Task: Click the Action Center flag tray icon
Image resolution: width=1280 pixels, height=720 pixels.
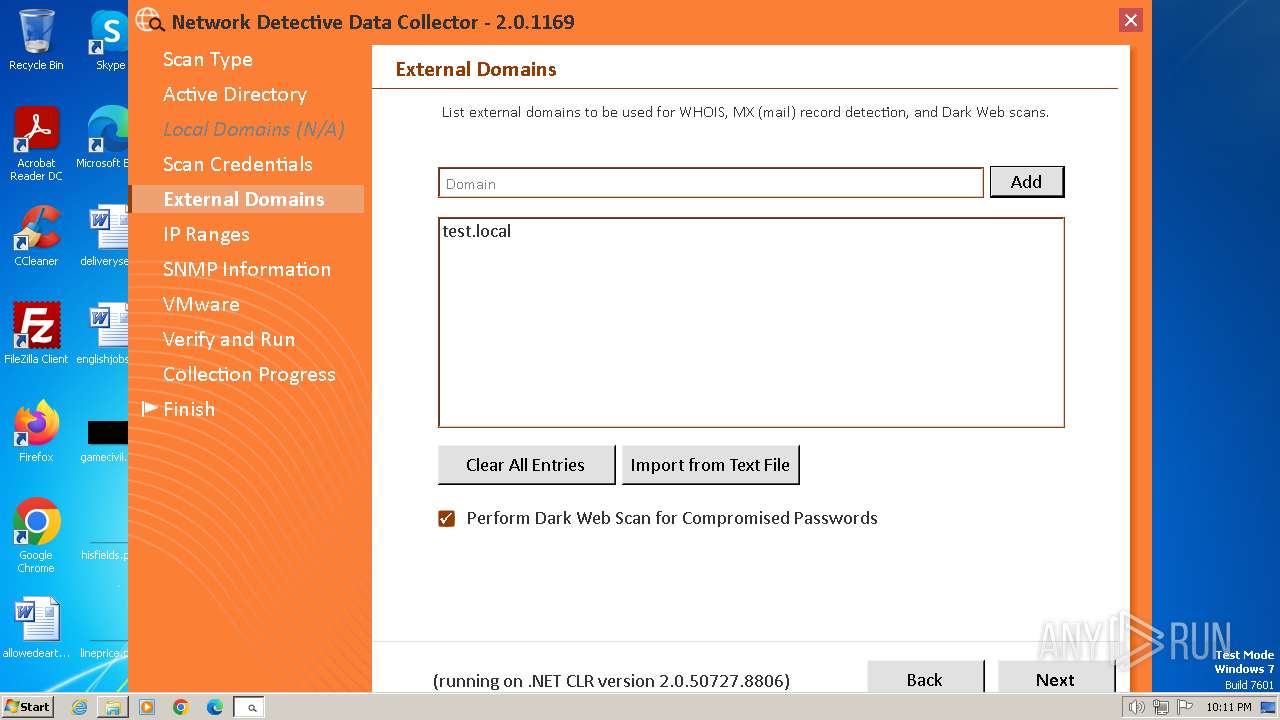Action: pyautogui.click(x=1183, y=707)
